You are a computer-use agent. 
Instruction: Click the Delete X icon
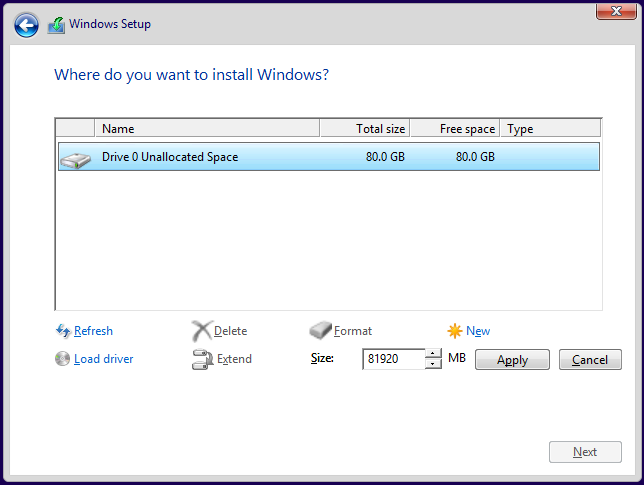click(202, 331)
